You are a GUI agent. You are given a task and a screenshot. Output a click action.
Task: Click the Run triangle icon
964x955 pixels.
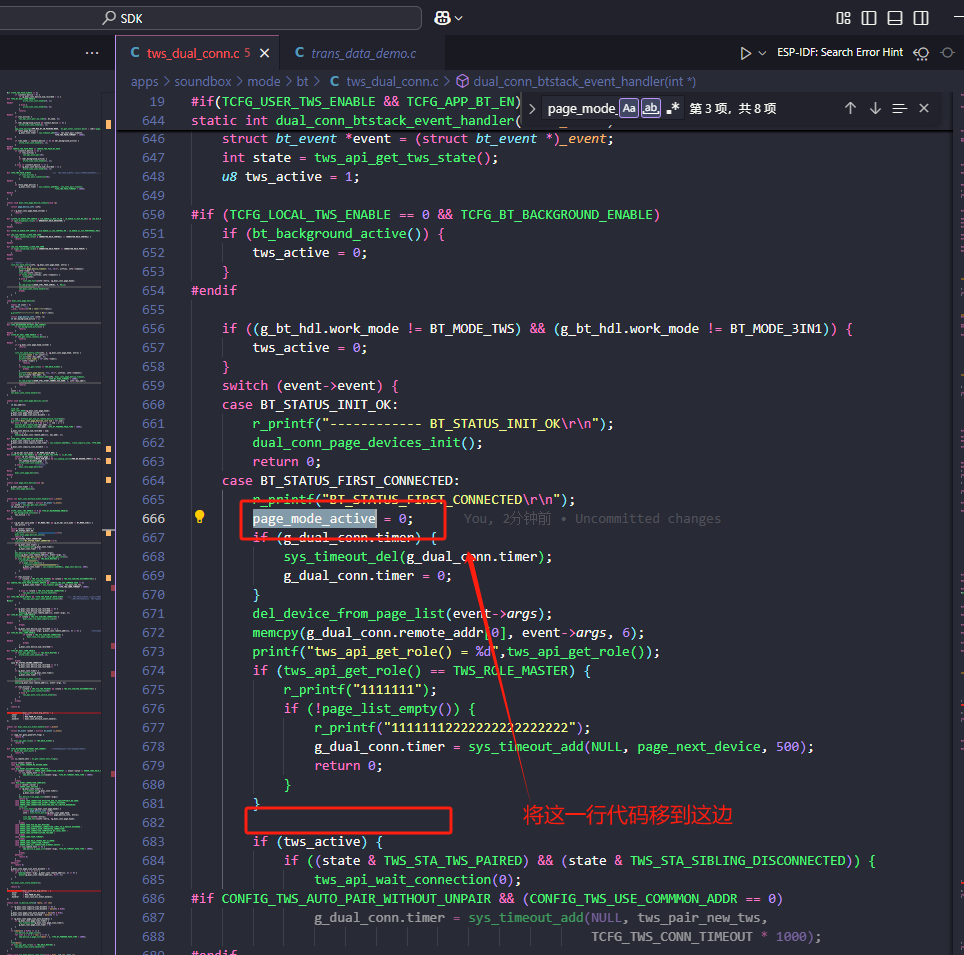pos(745,53)
